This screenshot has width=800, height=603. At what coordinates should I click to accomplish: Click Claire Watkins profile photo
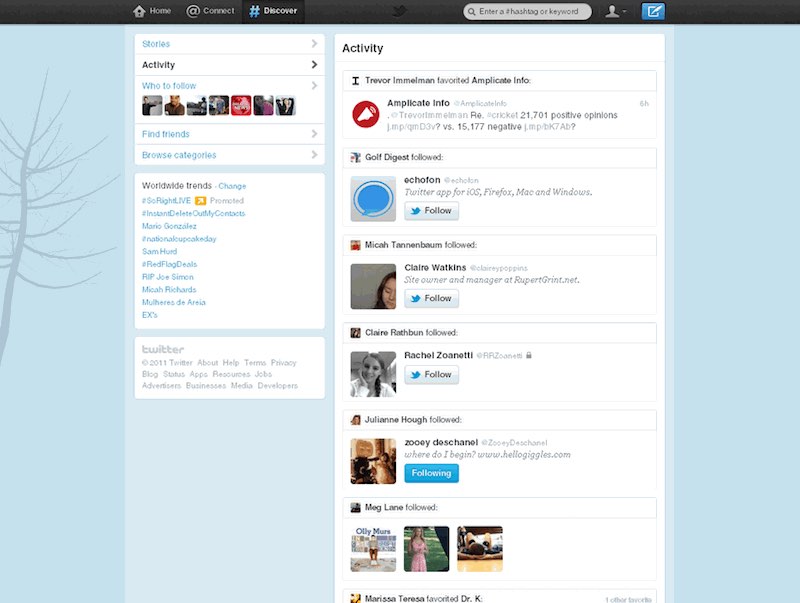[373, 286]
